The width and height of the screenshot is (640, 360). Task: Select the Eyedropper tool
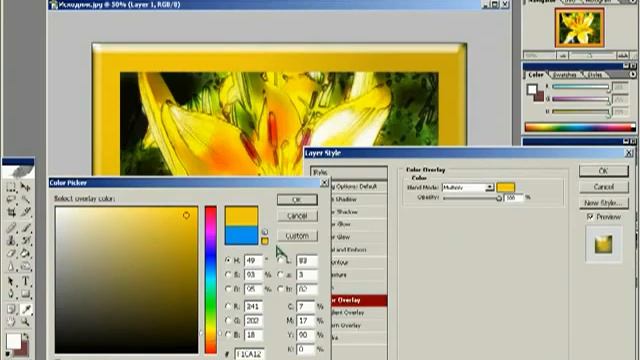click(x=25, y=309)
